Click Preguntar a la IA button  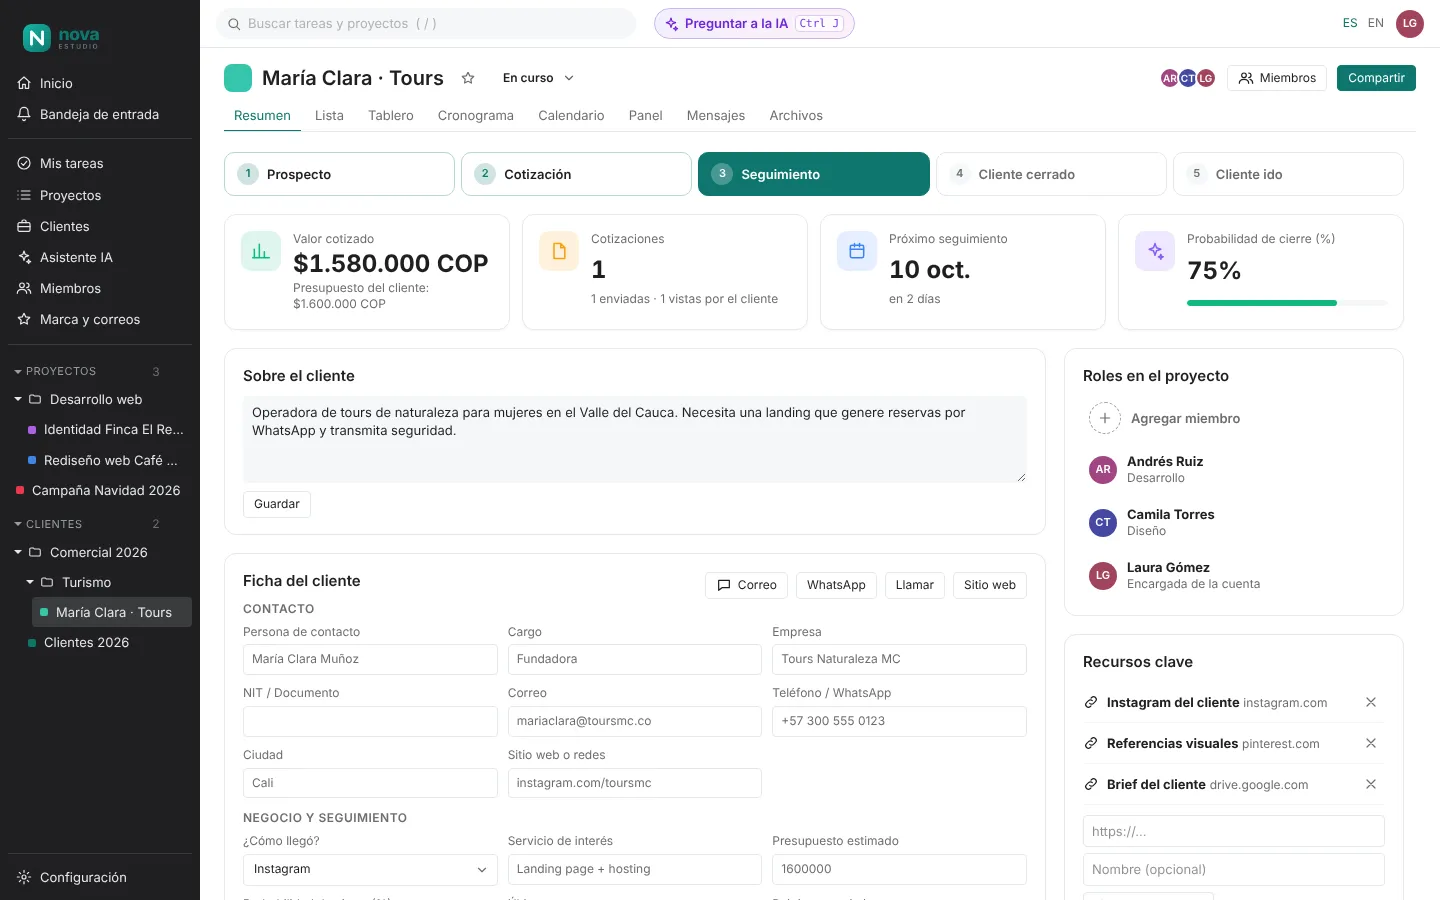tap(754, 24)
